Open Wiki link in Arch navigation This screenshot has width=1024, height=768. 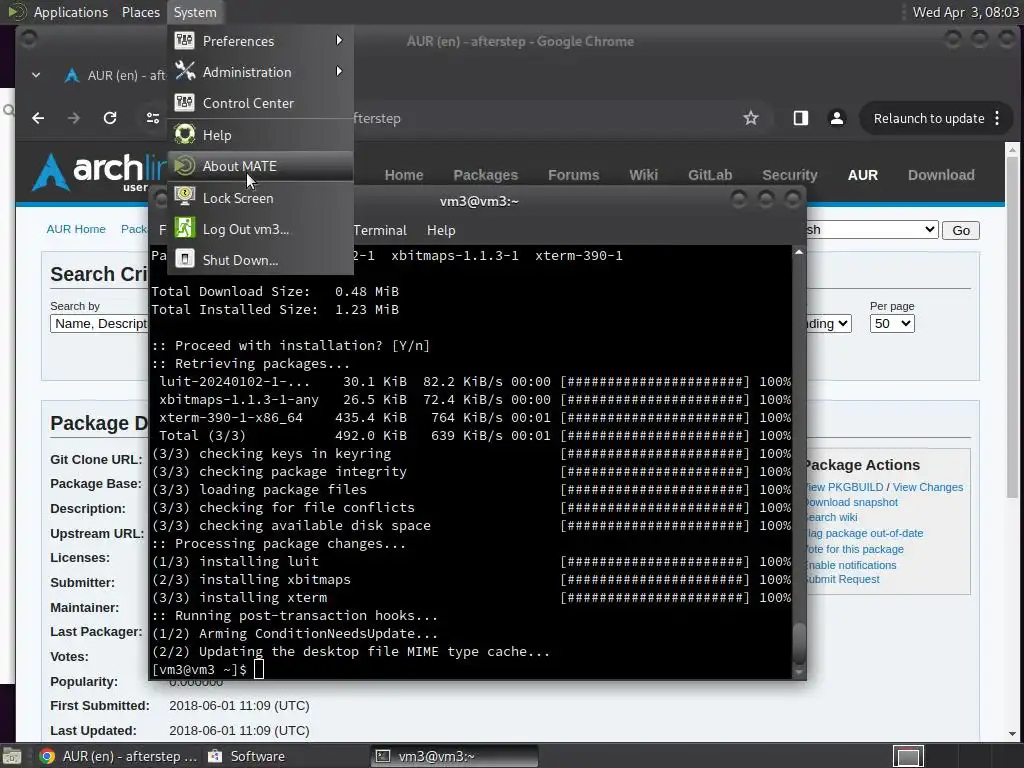point(643,175)
